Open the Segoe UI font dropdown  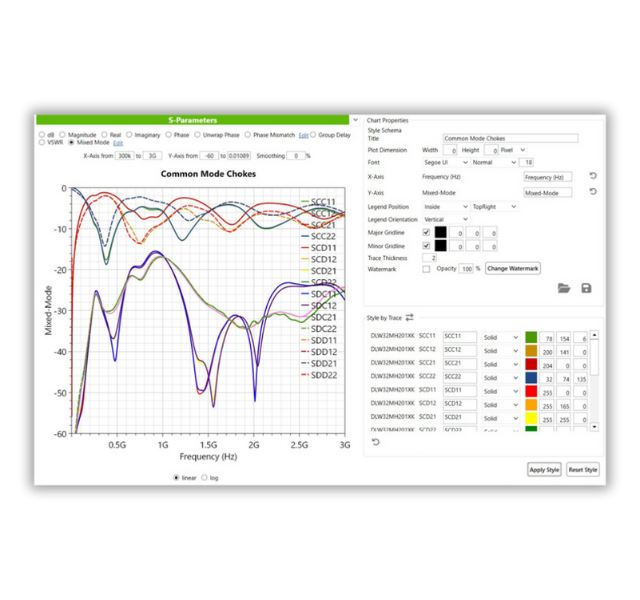tap(446, 162)
